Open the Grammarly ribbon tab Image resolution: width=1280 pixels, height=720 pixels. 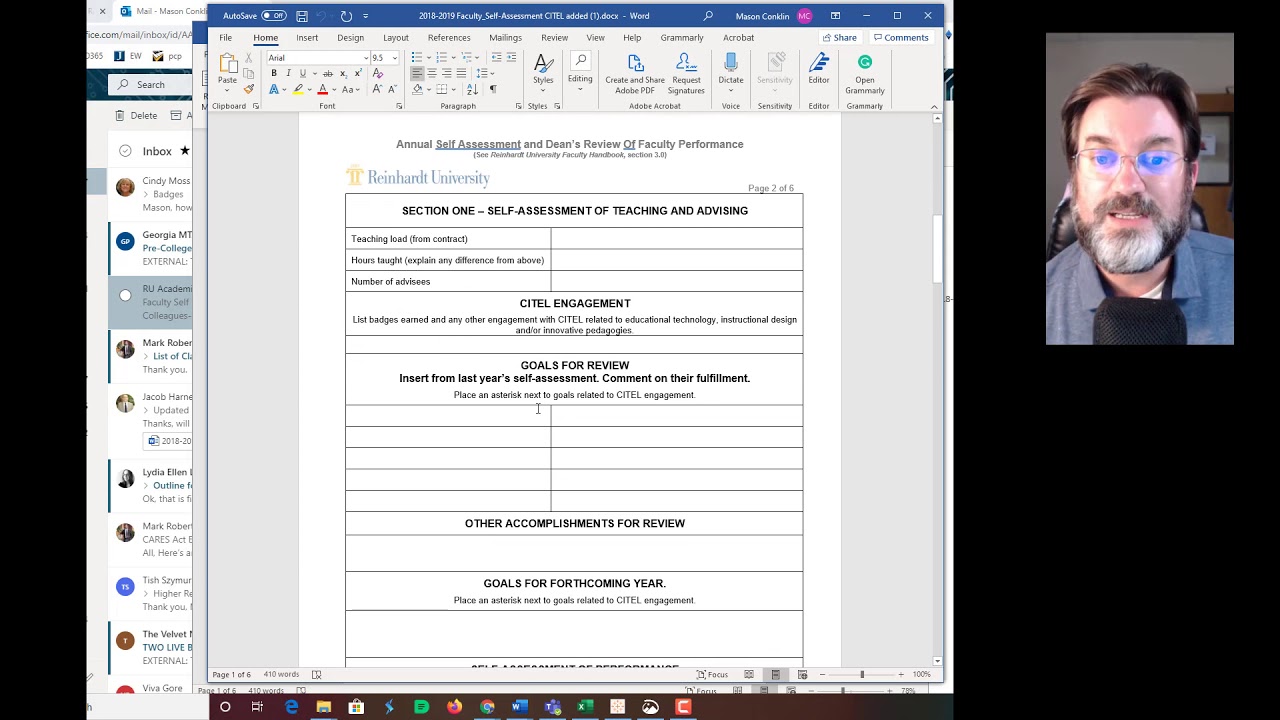tap(682, 38)
